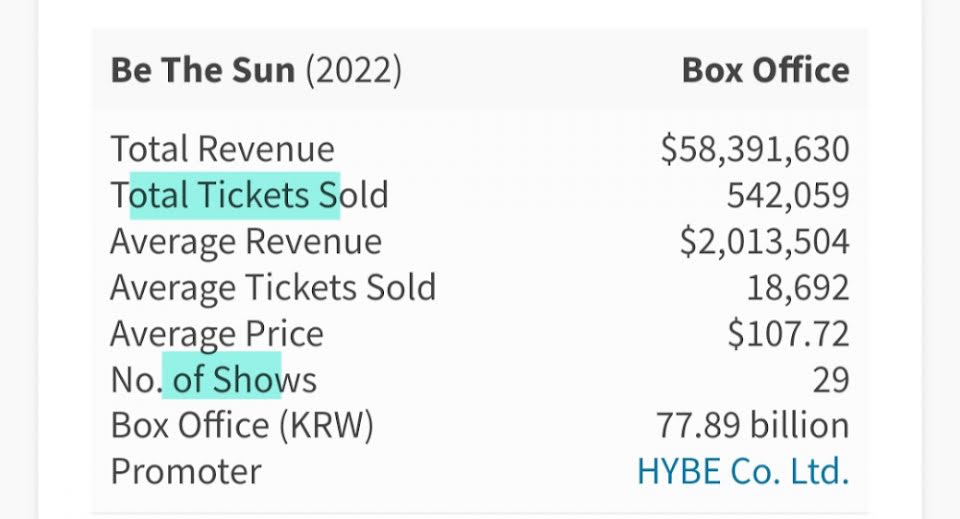
Task: Click the $58,391,630 revenue value
Action: pyautogui.click(x=754, y=149)
